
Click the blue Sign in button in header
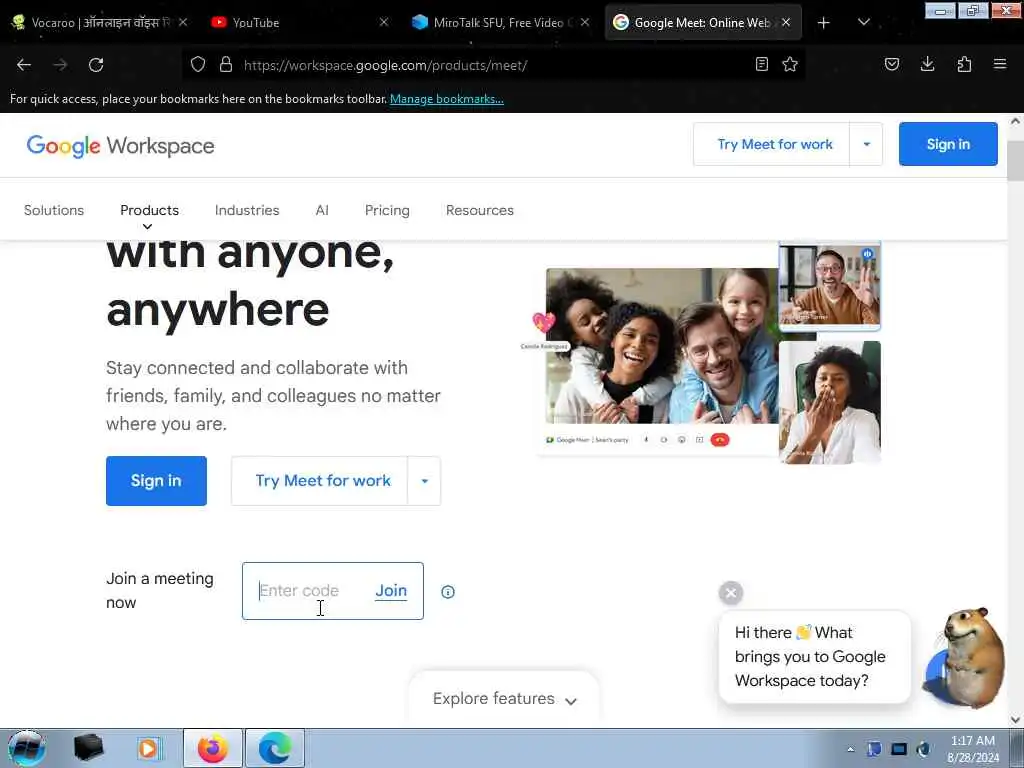point(948,144)
